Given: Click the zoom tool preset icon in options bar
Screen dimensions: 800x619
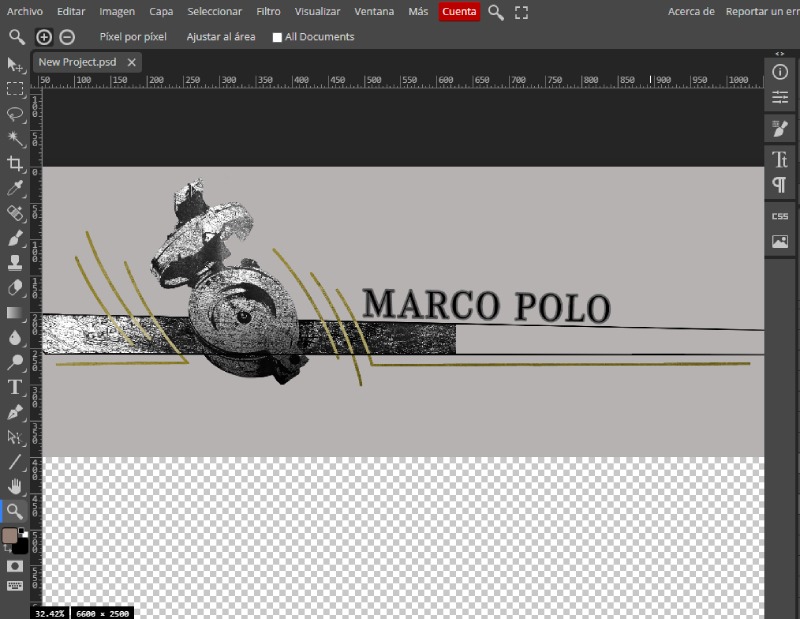Looking at the screenshot, I should pos(17,37).
